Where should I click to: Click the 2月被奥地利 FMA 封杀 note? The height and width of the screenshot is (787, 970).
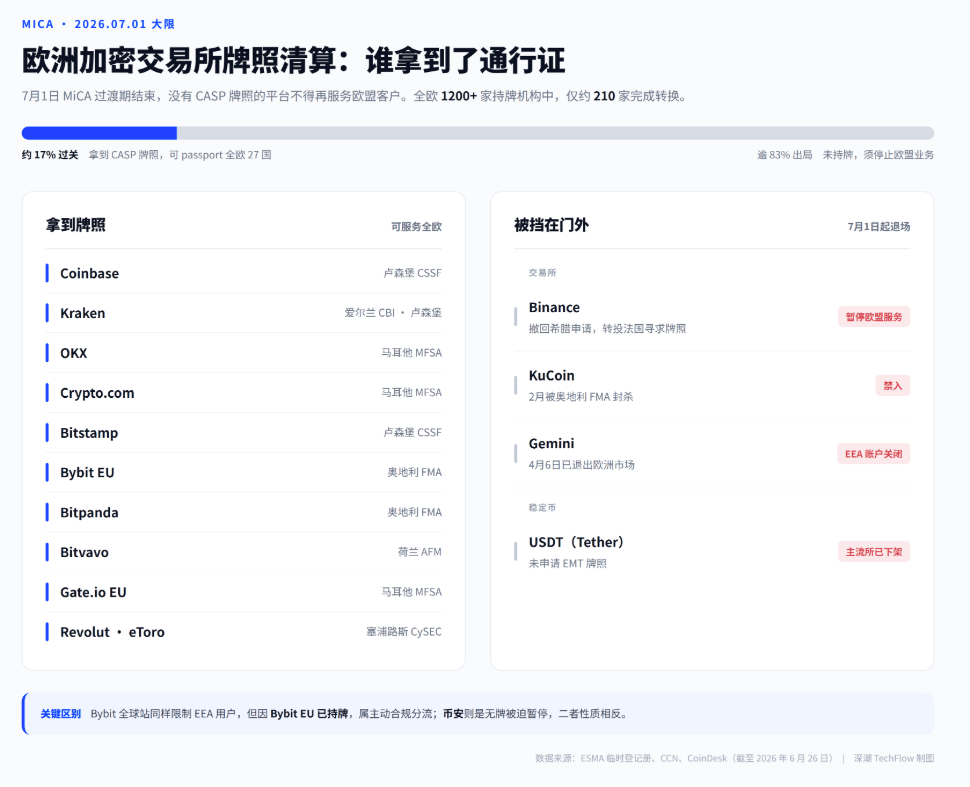(x=581, y=397)
